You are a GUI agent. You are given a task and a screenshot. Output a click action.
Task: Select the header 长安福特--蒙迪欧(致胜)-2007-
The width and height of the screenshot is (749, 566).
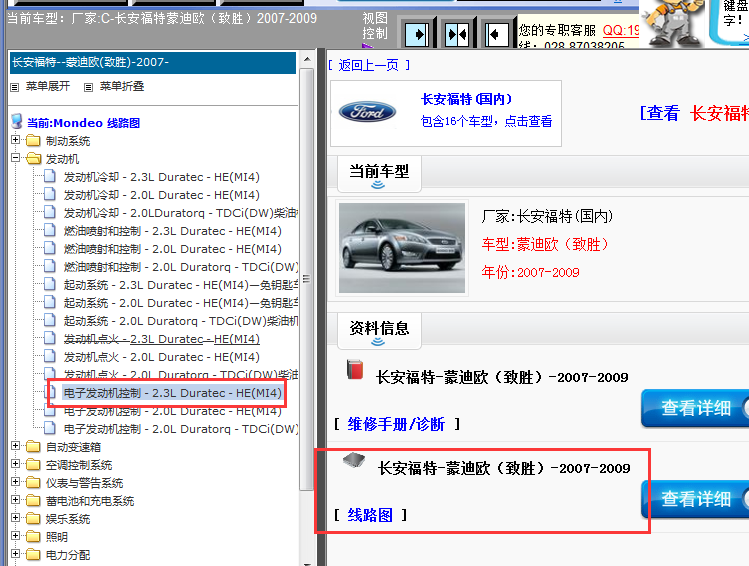(x=153, y=63)
